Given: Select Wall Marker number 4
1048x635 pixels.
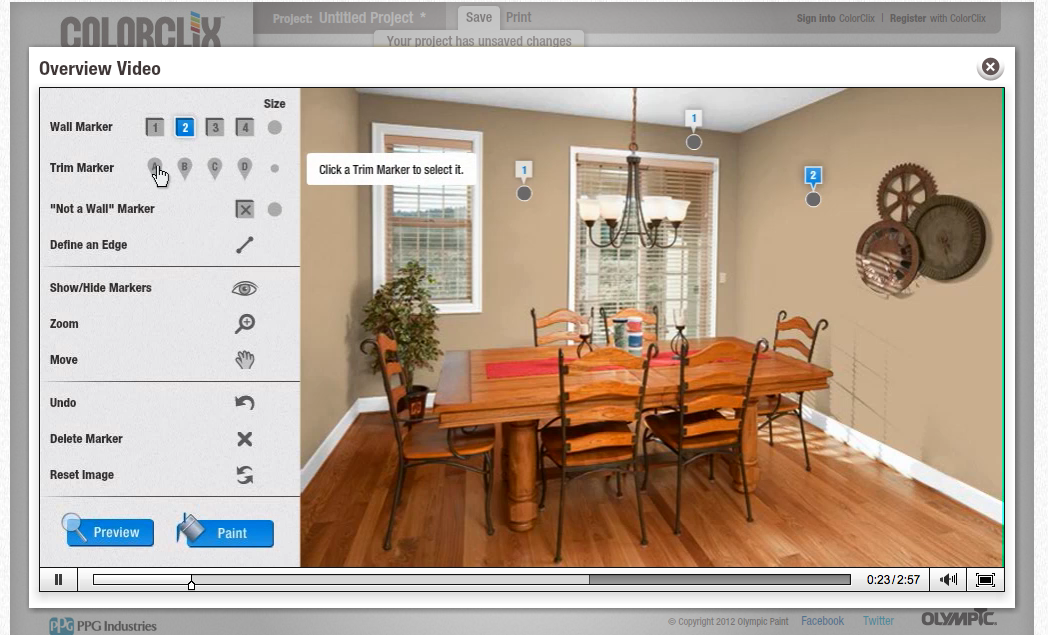Looking at the screenshot, I should (245, 127).
